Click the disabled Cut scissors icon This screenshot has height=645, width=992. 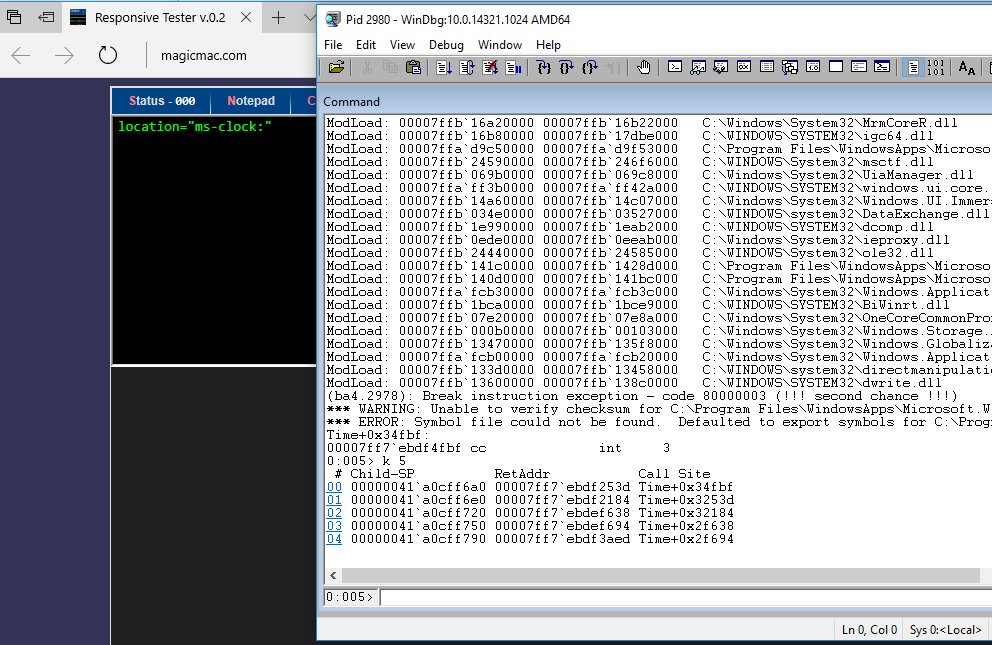[x=367, y=68]
